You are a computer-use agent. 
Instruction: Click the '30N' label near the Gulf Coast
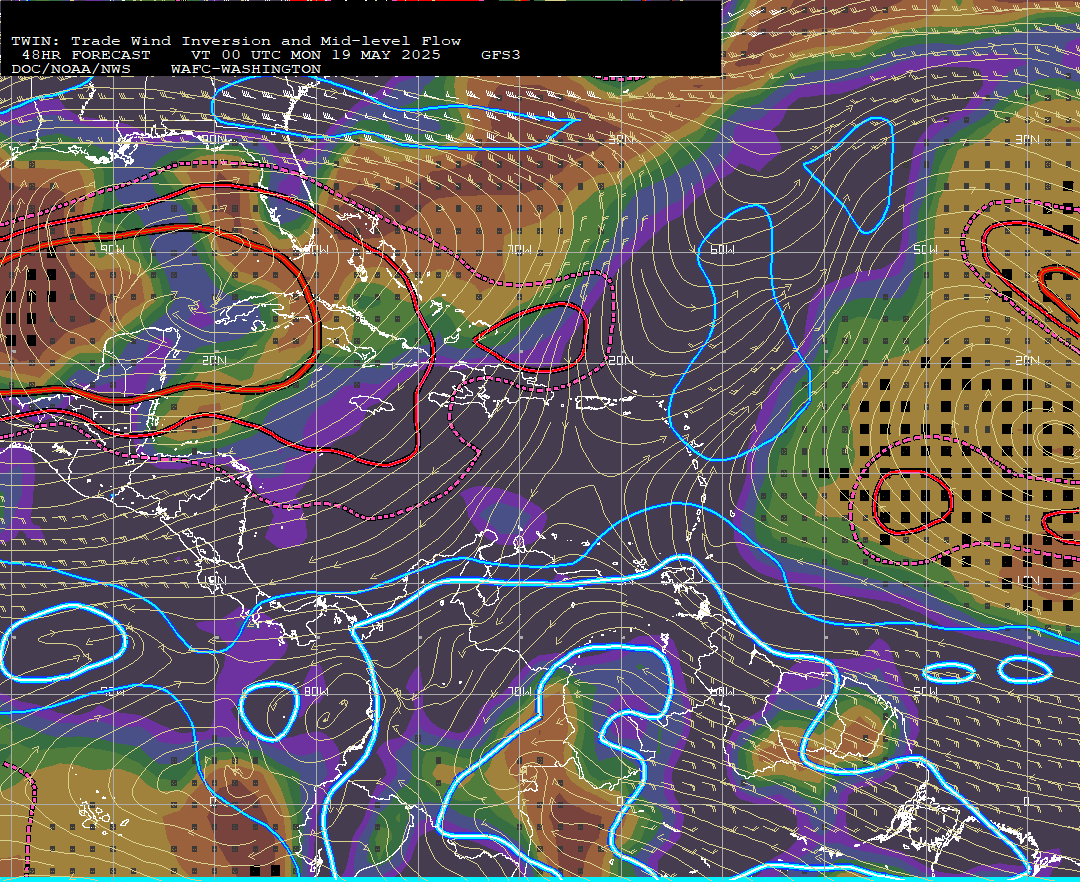(215, 139)
